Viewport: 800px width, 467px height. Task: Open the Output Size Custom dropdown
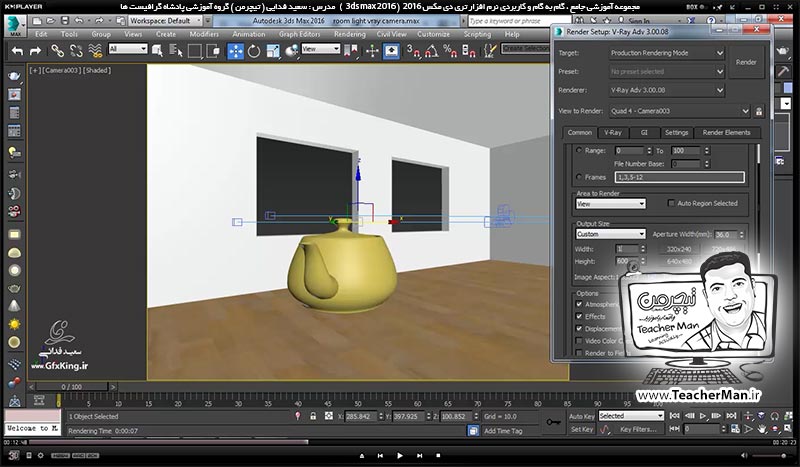point(610,234)
